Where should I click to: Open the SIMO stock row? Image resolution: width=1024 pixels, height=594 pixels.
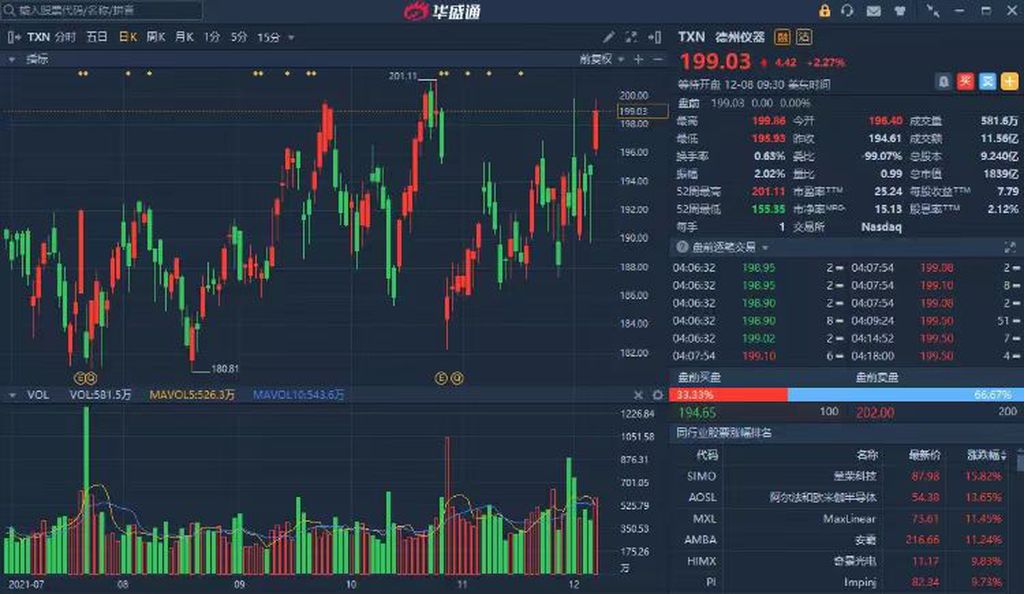point(843,476)
